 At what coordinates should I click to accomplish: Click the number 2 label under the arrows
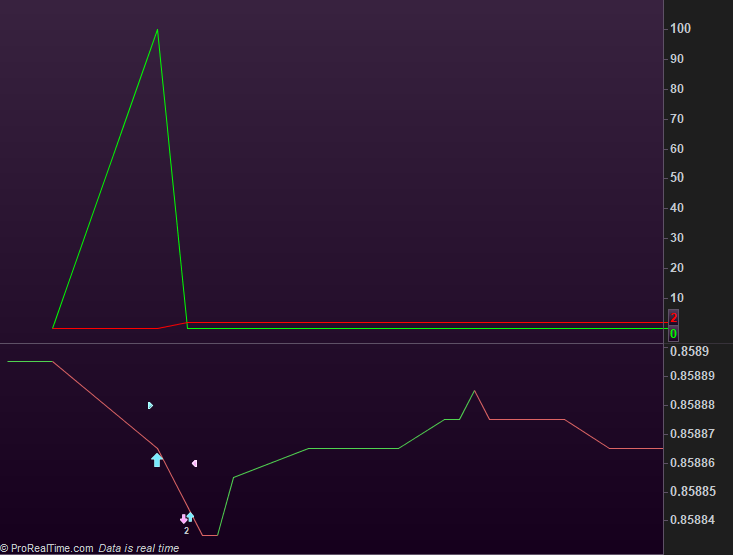(x=187, y=531)
